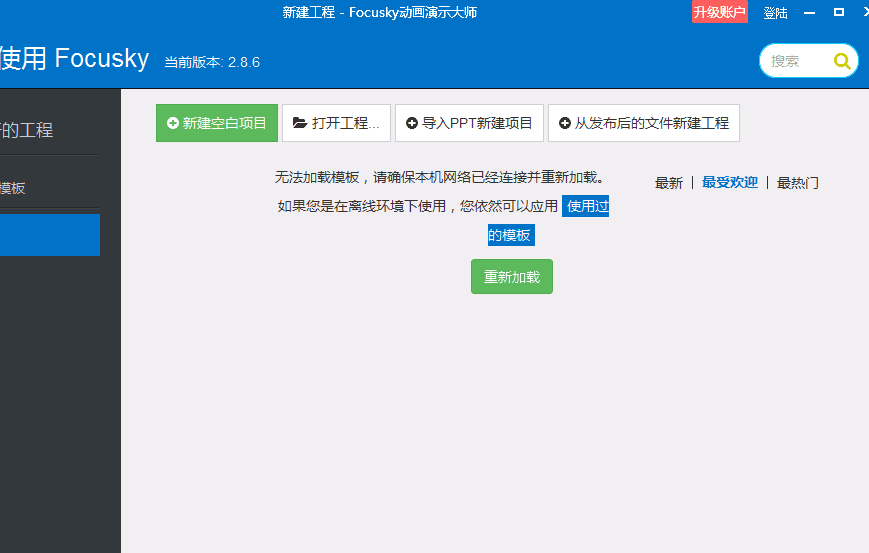Image resolution: width=869 pixels, height=553 pixels.
Task: Click the 升级账户 upgrade button
Action: click(x=719, y=12)
